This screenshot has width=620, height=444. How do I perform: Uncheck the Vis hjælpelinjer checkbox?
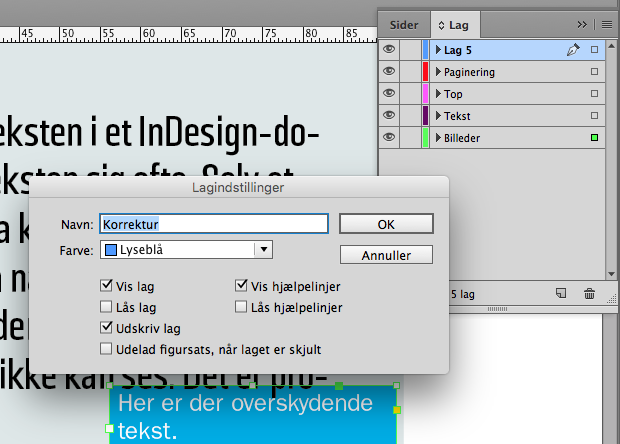click(x=241, y=286)
